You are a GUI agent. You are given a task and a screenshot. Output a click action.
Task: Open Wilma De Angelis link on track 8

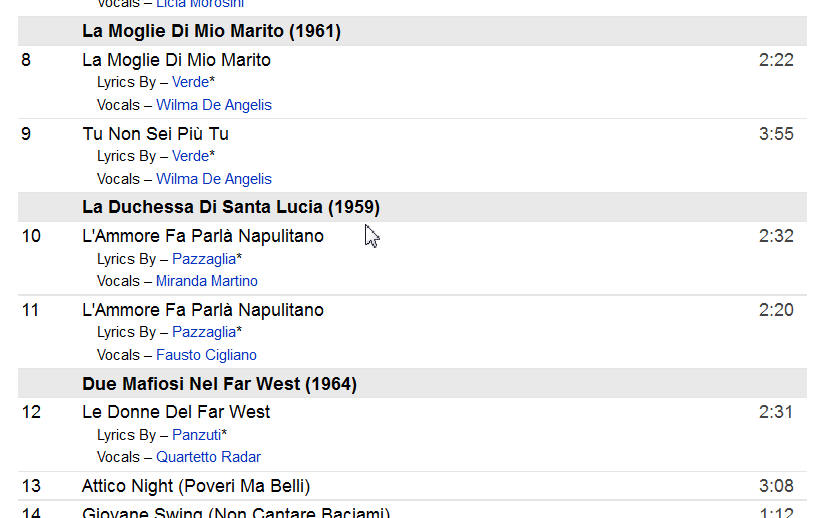pos(214,105)
